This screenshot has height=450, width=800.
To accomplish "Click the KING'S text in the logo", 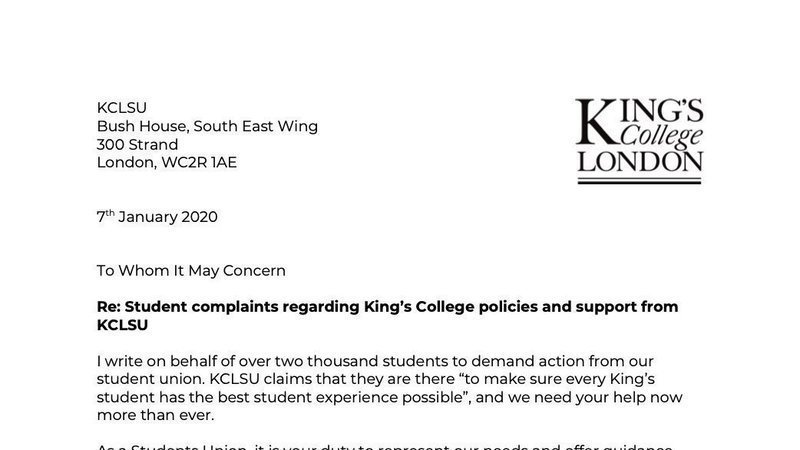I will [x=640, y=113].
